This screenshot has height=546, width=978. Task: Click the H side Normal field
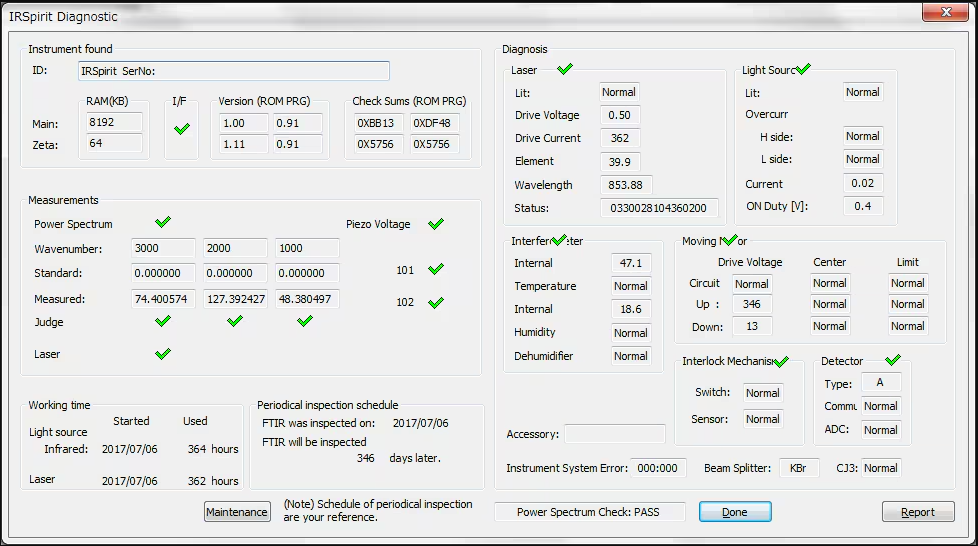(863, 136)
